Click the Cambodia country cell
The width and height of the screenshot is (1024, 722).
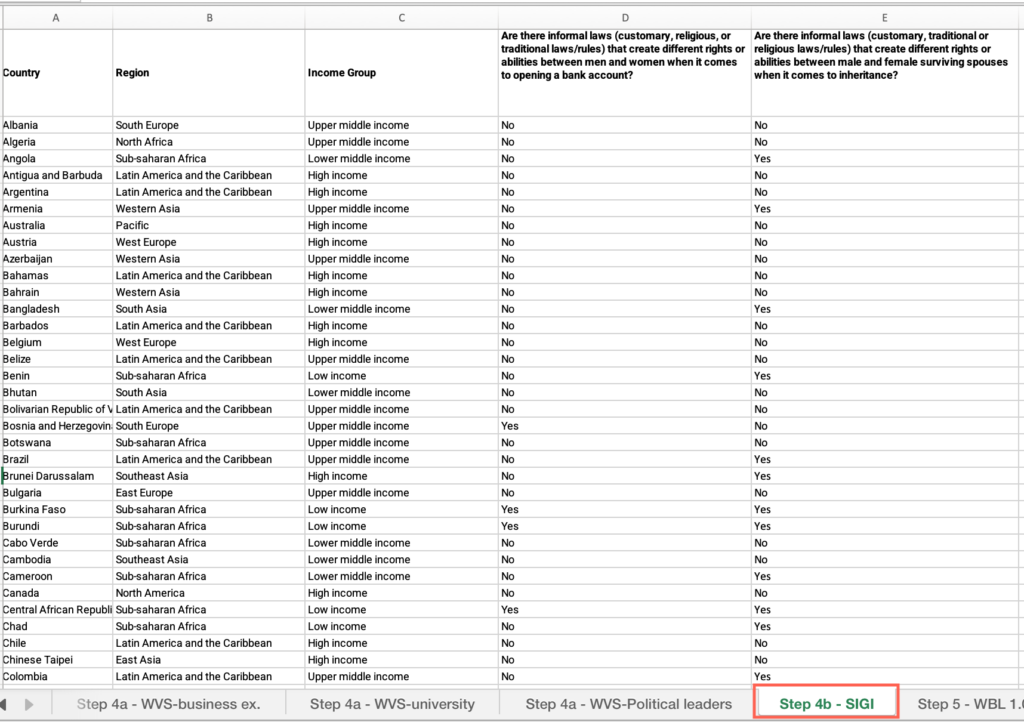click(57, 560)
